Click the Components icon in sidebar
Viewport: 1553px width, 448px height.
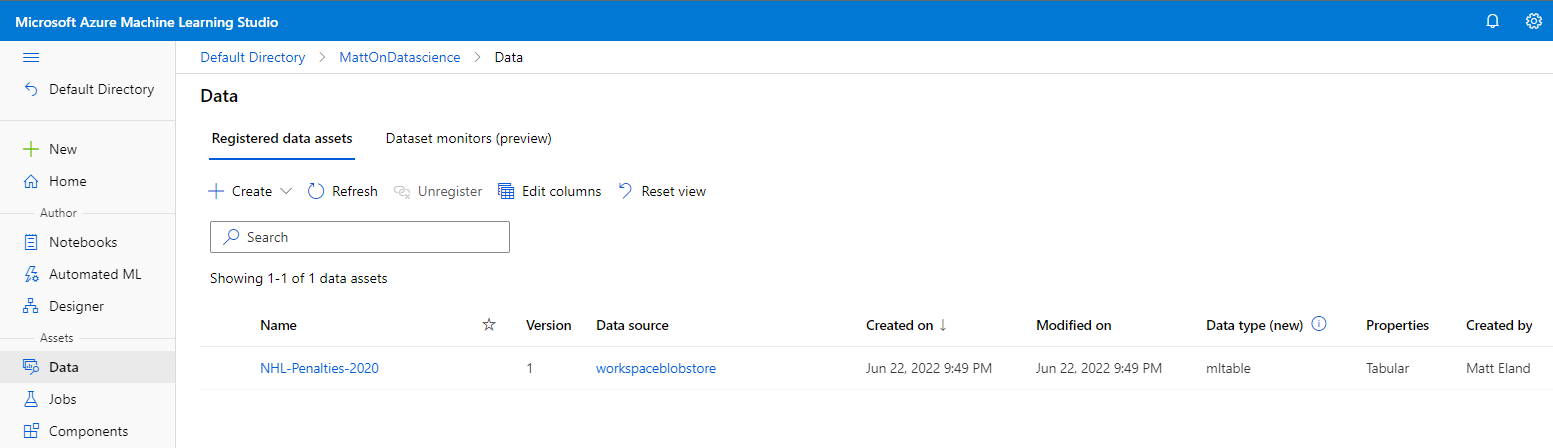tap(31, 432)
